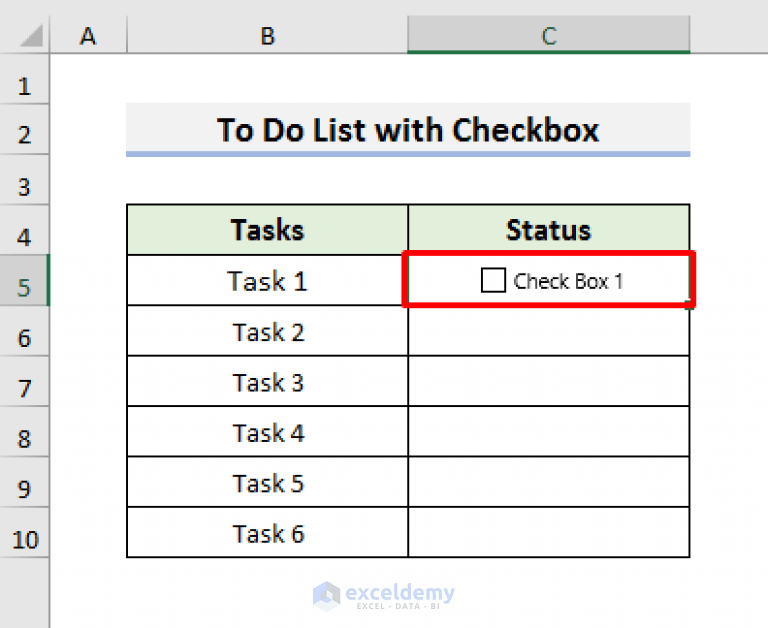
Task: Click the Select All corner triangle
Action: pyautogui.click(x=31, y=36)
